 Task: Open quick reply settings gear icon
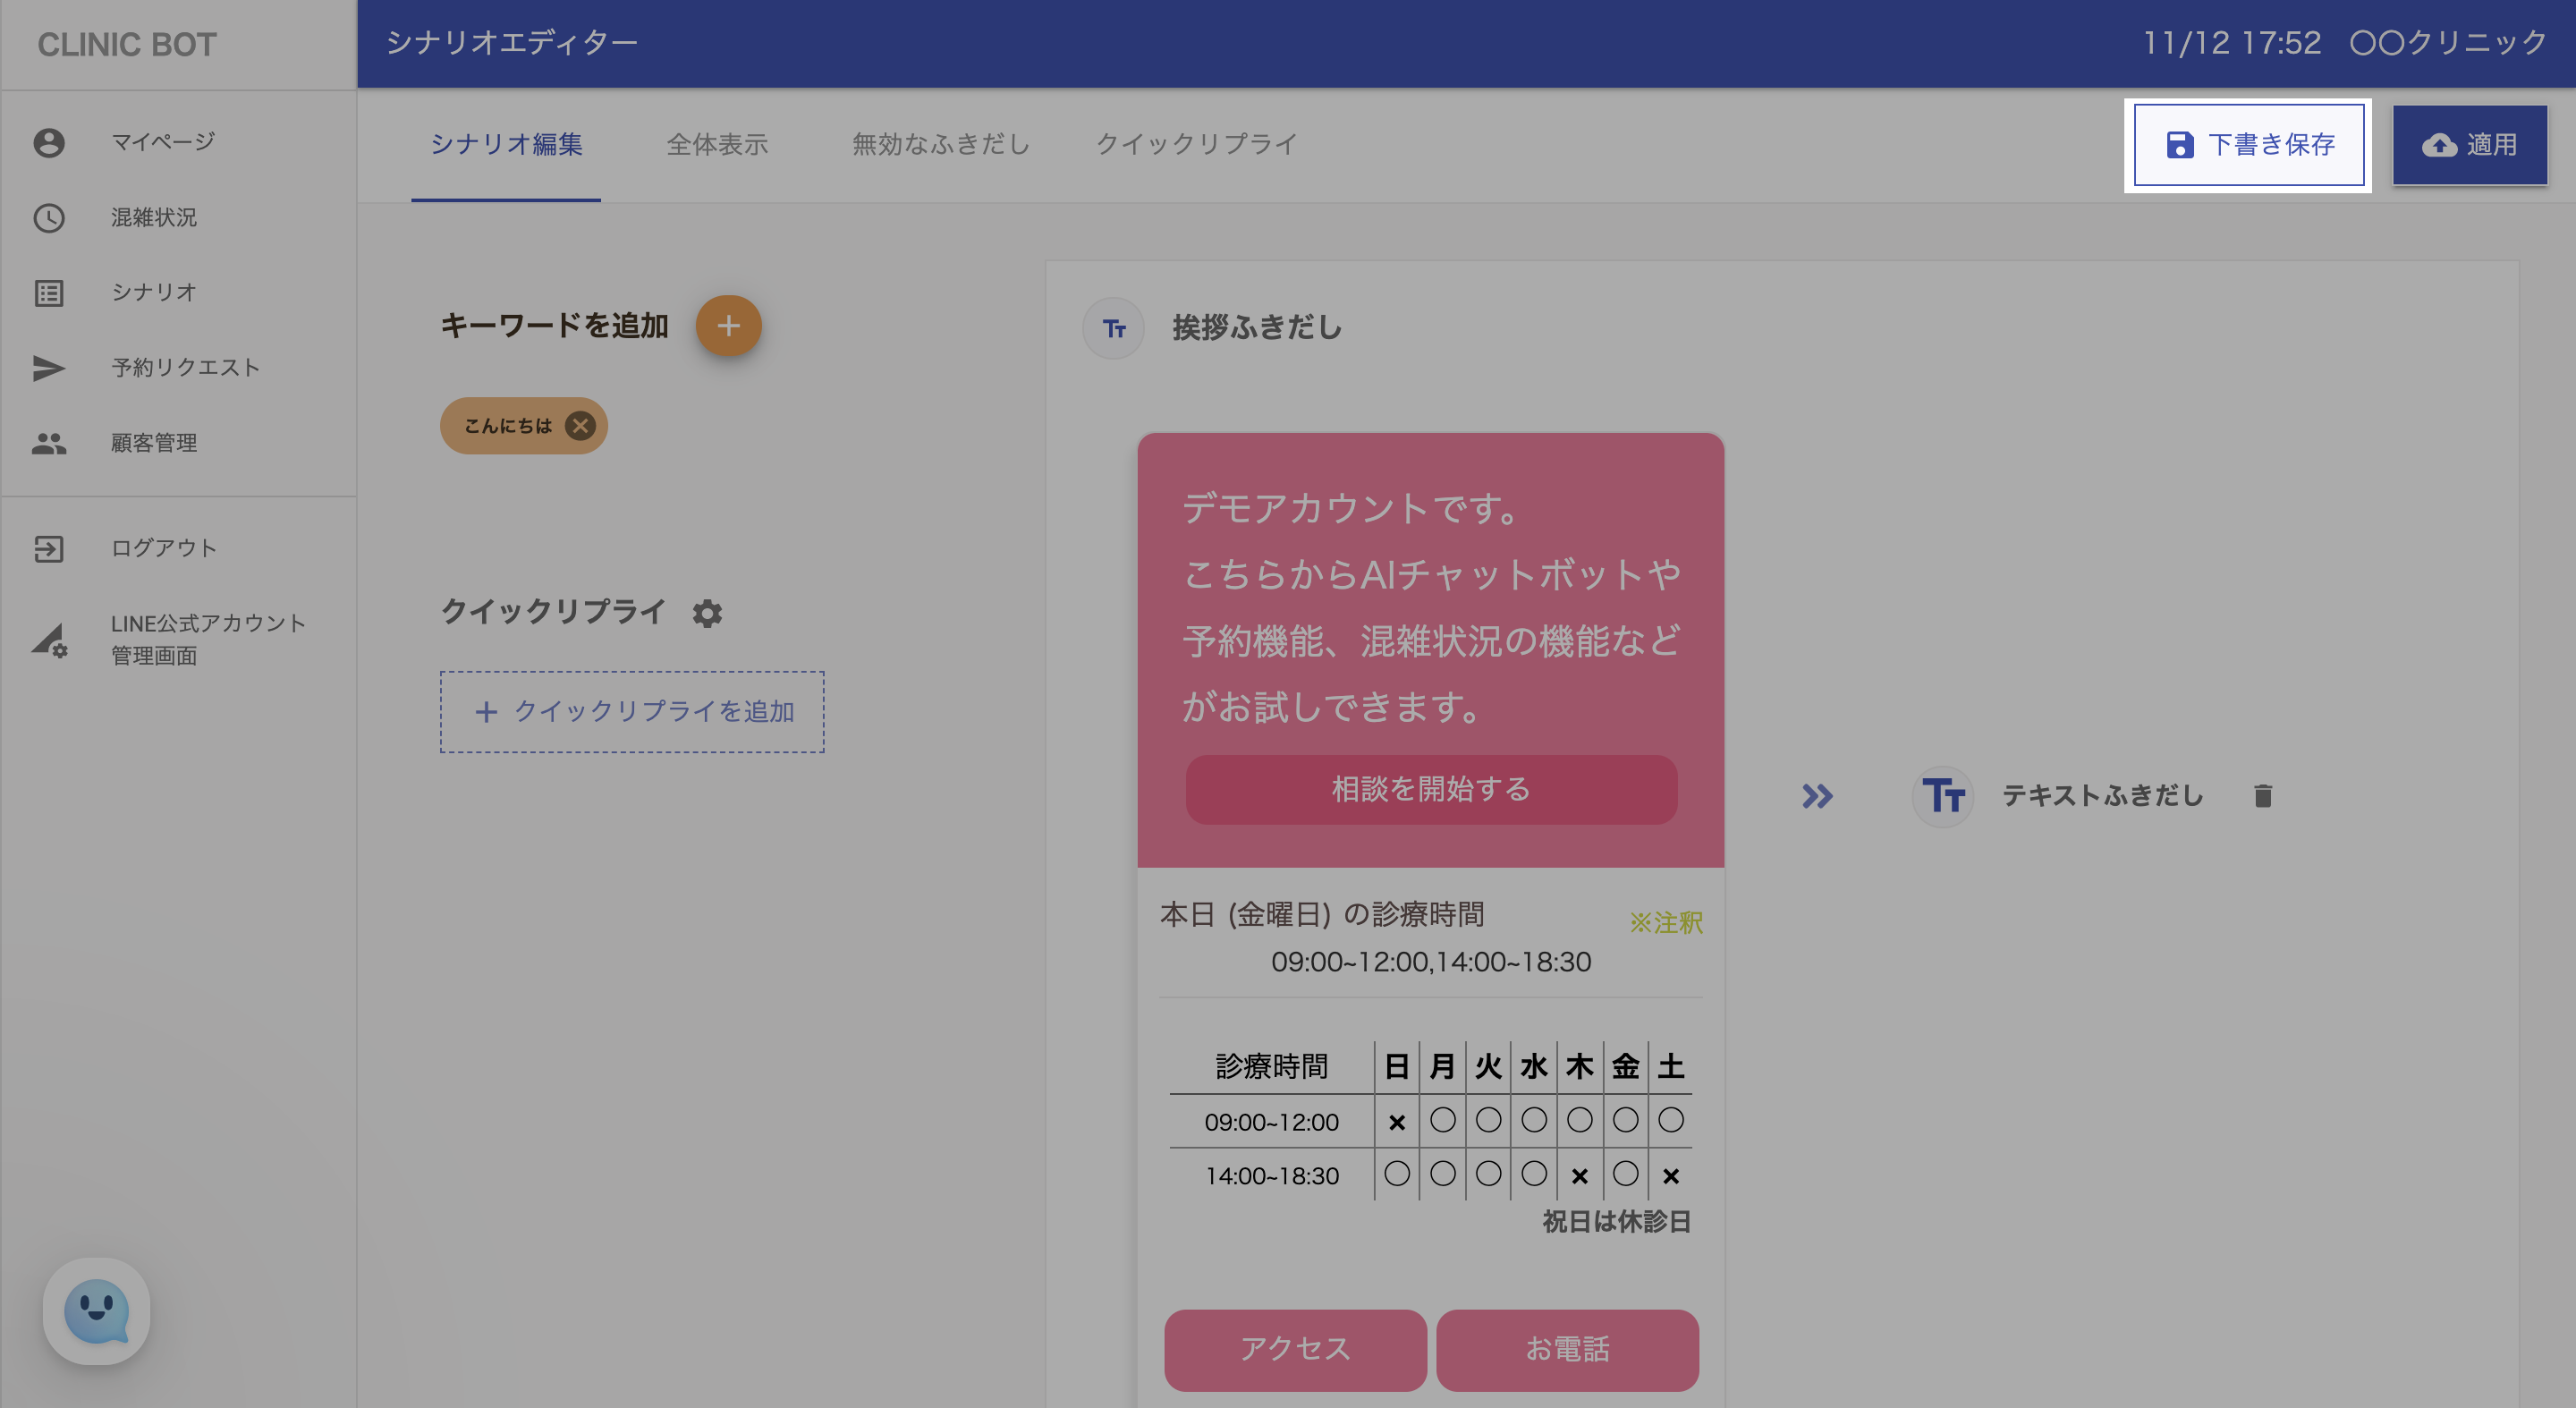point(707,613)
